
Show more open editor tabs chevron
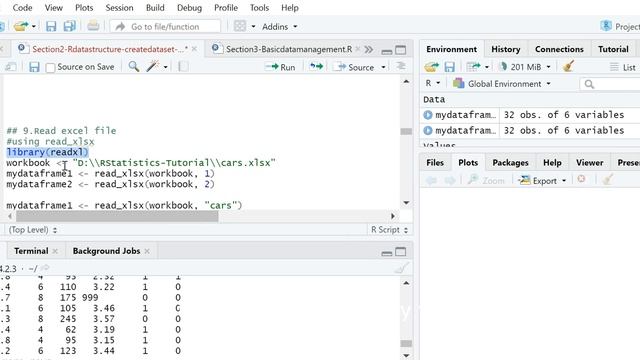coord(369,49)
